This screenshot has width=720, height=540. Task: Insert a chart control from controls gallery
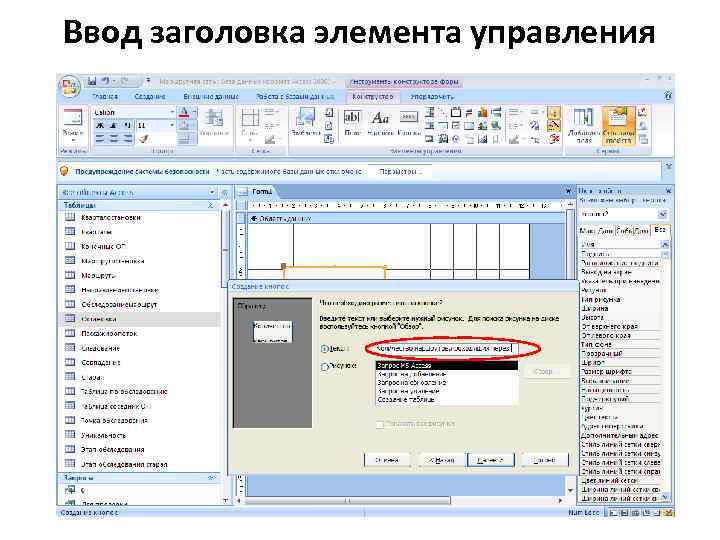483,112
